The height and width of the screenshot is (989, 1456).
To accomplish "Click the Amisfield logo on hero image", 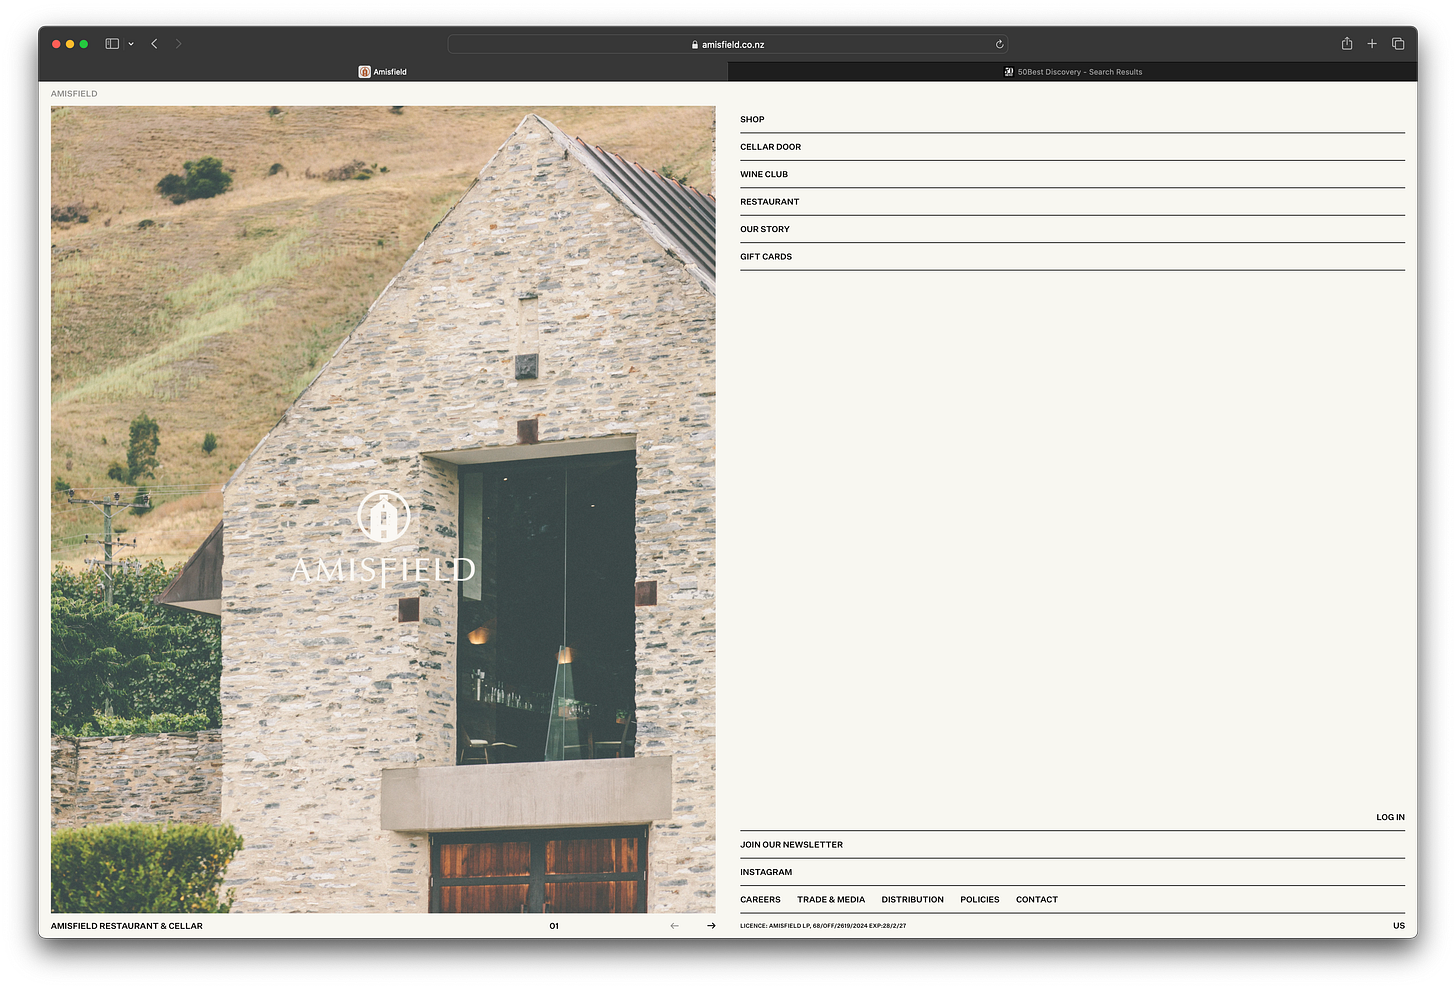I will (x=383, y=537).
